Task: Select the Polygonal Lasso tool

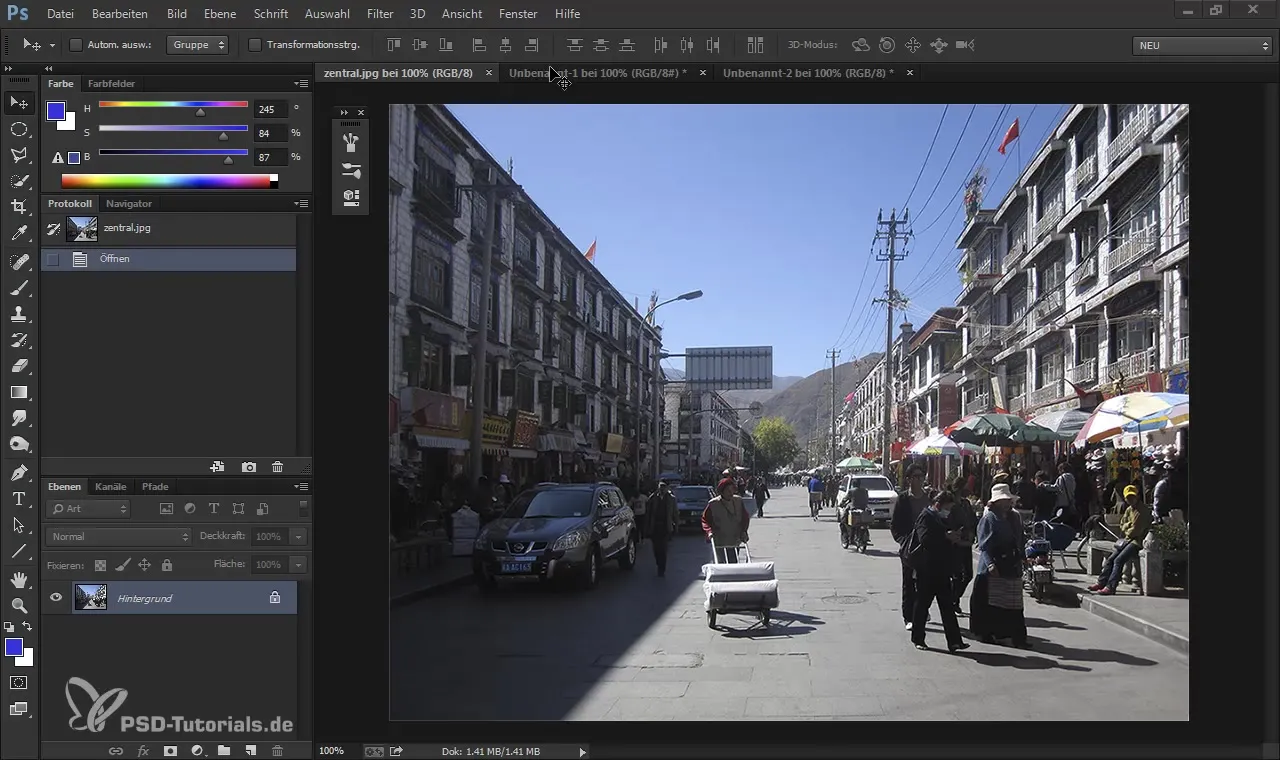Action: tap(19, 155)
